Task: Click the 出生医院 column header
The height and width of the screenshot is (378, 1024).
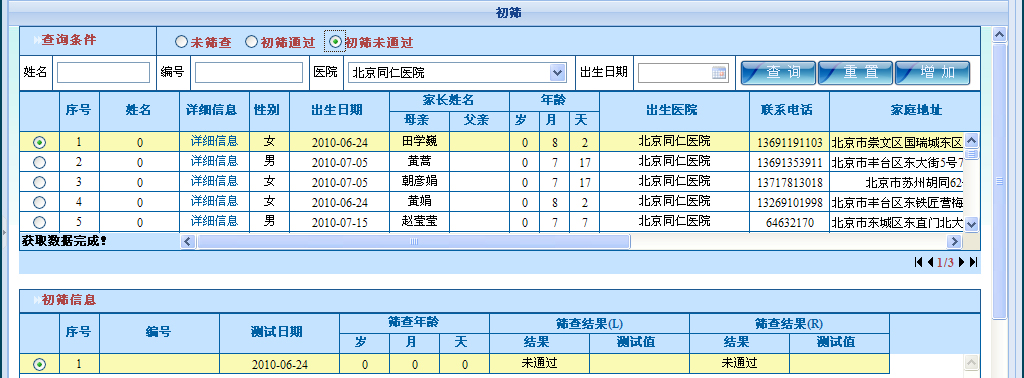Action: (674, 110)
